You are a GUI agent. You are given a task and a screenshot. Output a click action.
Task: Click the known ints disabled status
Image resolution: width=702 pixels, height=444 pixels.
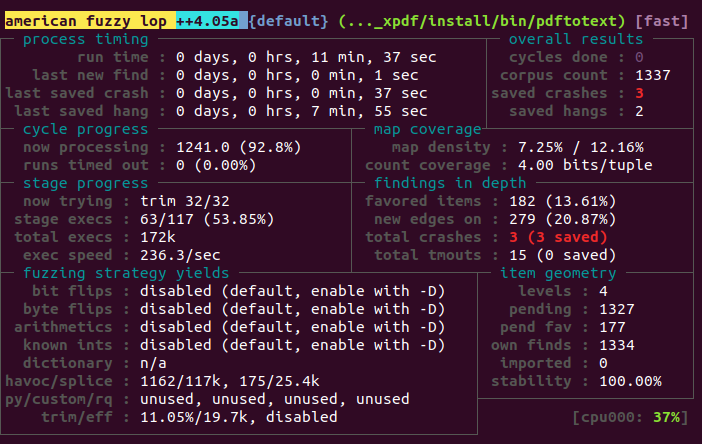(293, 345)
